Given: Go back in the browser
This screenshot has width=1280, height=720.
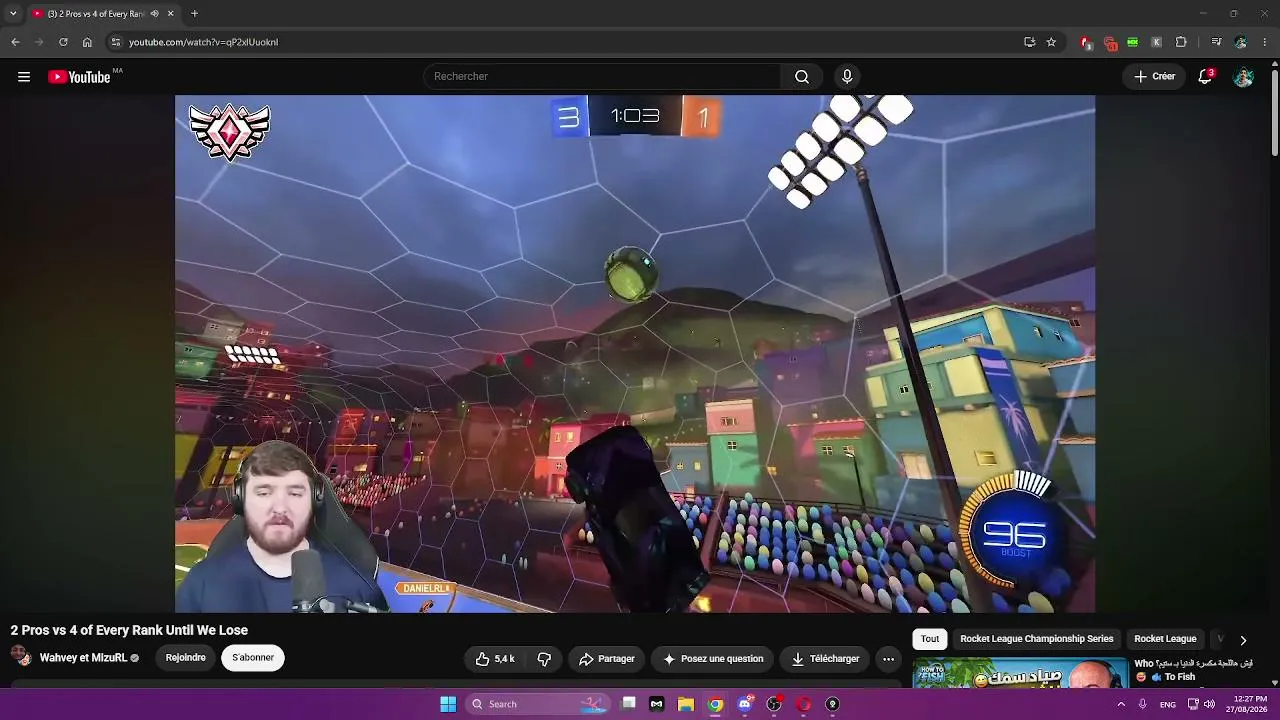Looking at the screenshot, I should pyautogui.click(x=15, y=42).
